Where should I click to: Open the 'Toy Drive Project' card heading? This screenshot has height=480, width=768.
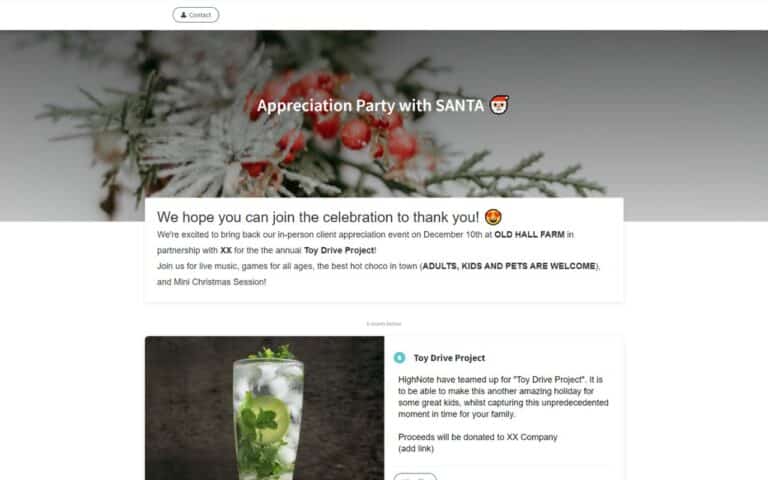[449, 358]
